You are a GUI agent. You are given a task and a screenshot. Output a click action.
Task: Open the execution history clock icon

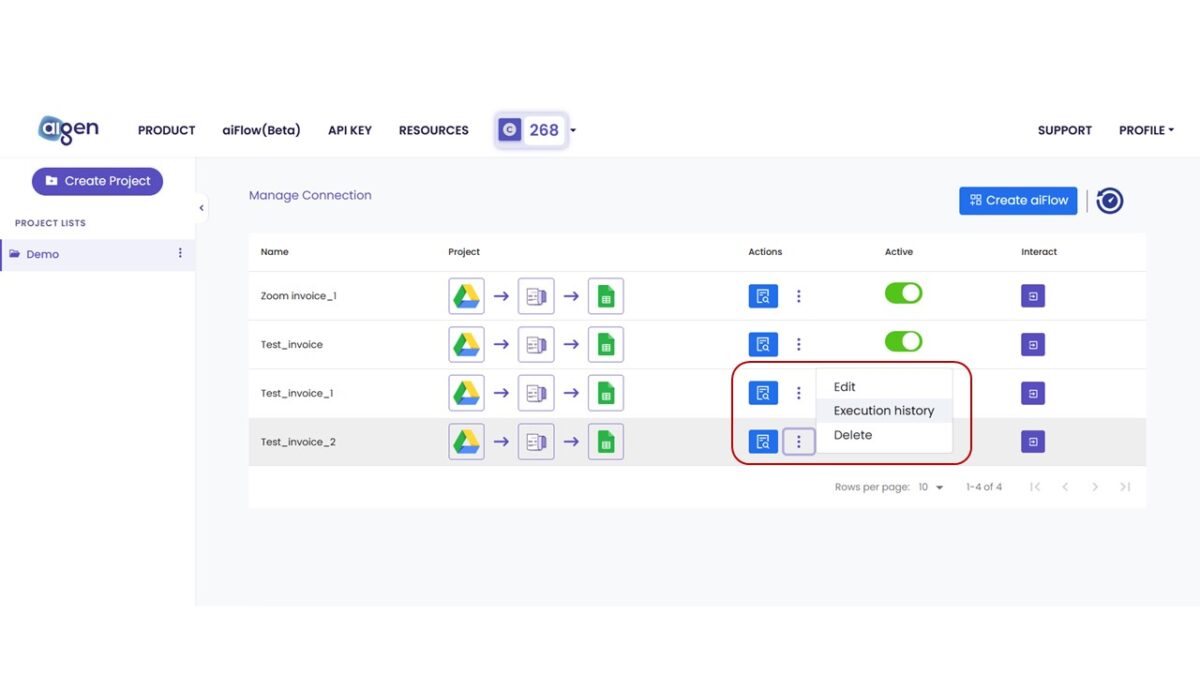click(x=1108, y=200)
